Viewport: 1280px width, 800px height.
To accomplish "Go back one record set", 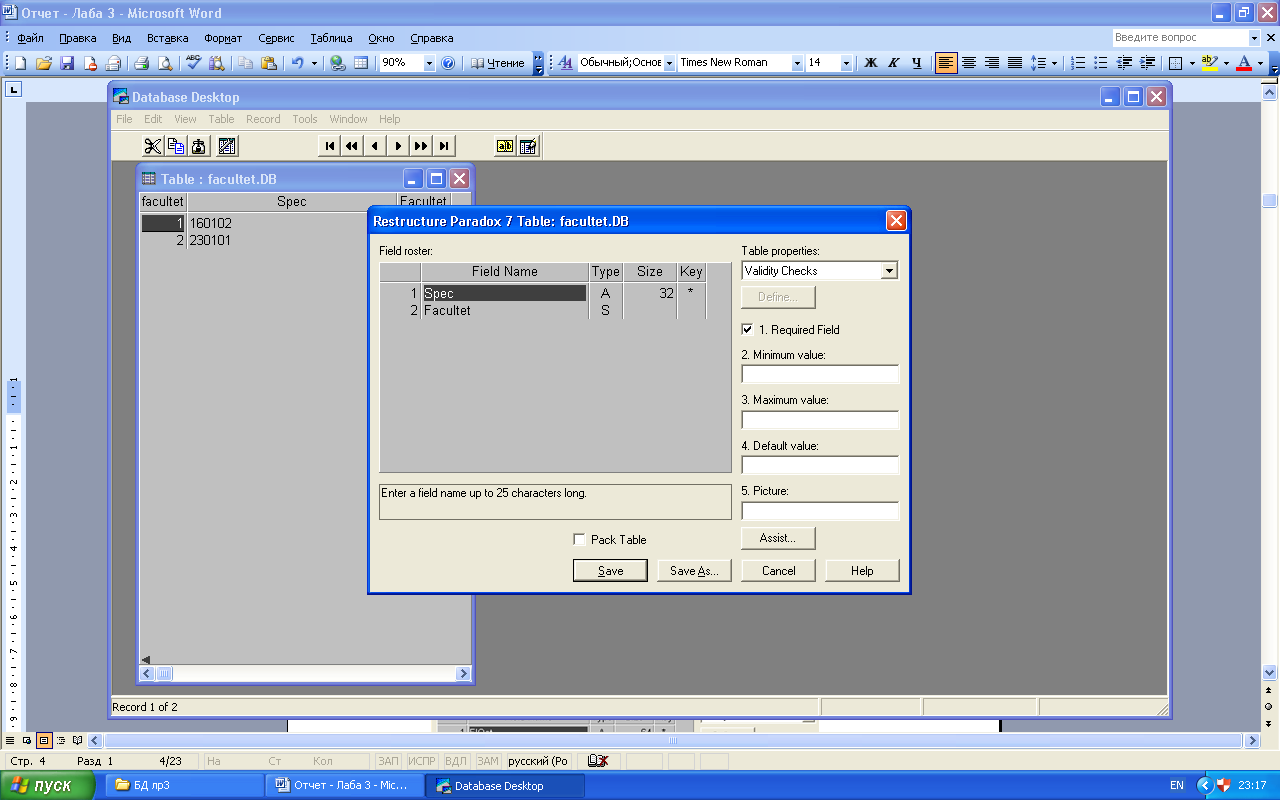I will (x=352, y=146).
